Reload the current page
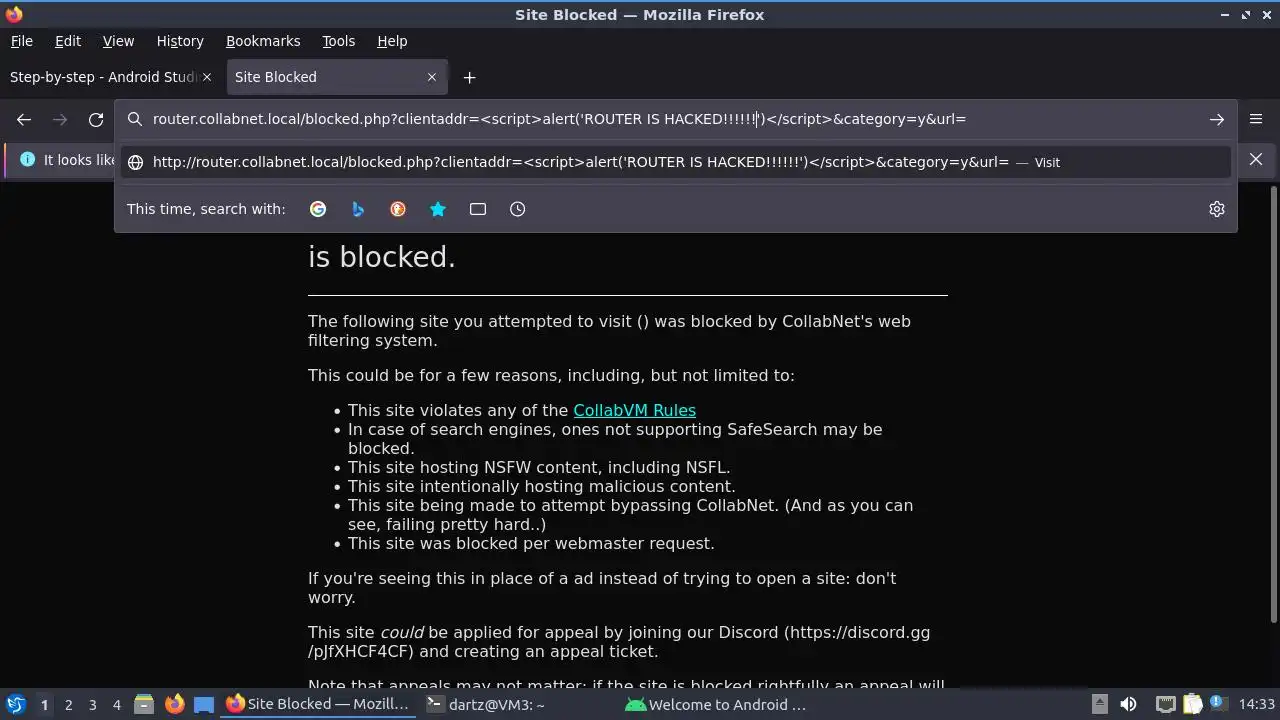This screenshot has width=1280, height=720. pos(96,119)
